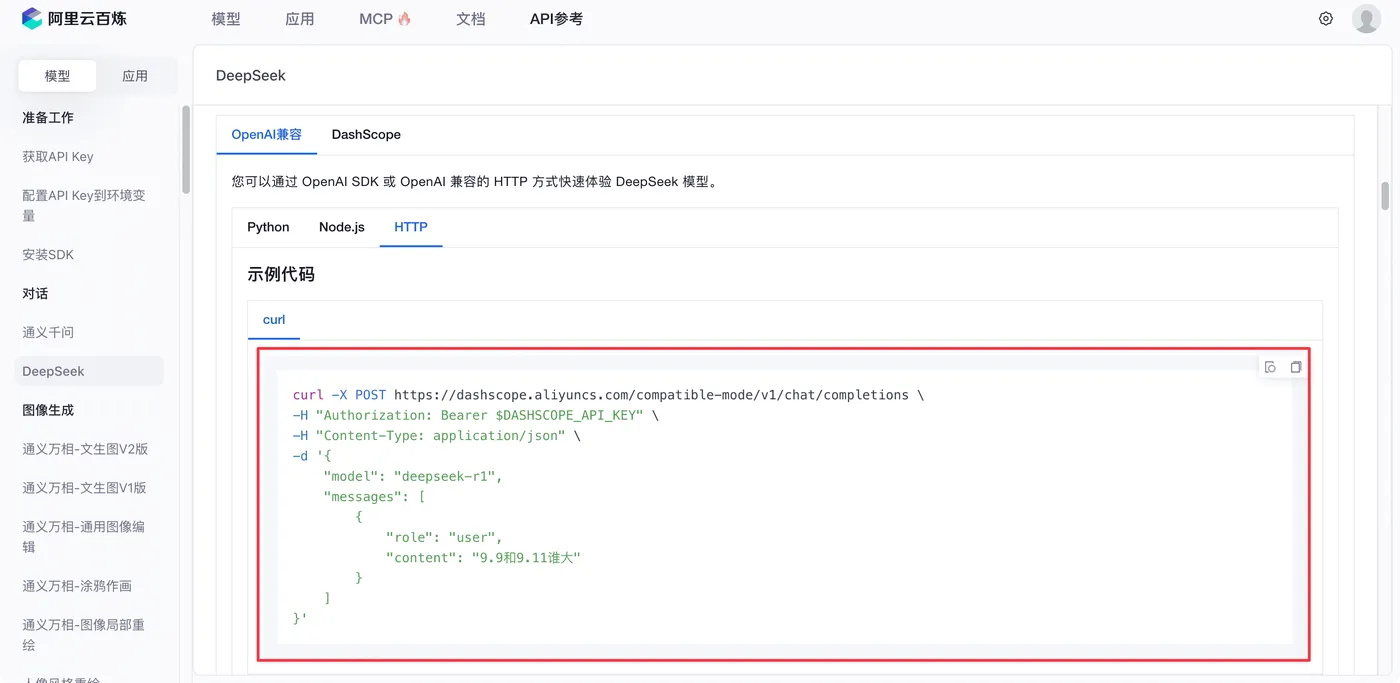Open 安装SDK in the sidebar
Screen dimensions: 1400x683
pos(48,255)
